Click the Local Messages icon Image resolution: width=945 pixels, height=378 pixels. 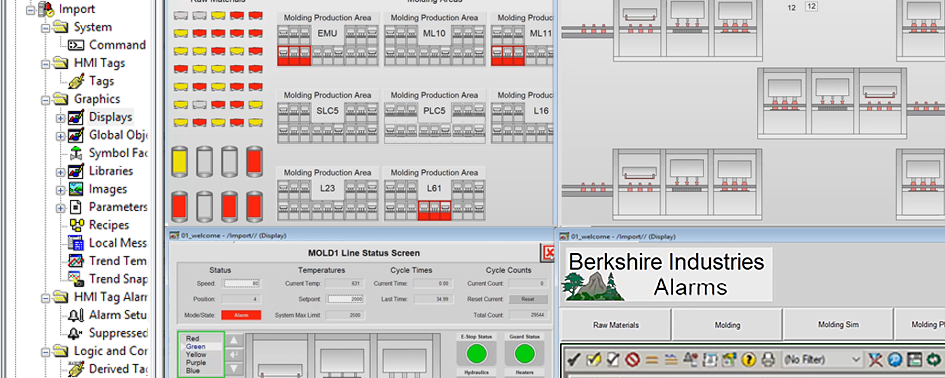point(77,243)
